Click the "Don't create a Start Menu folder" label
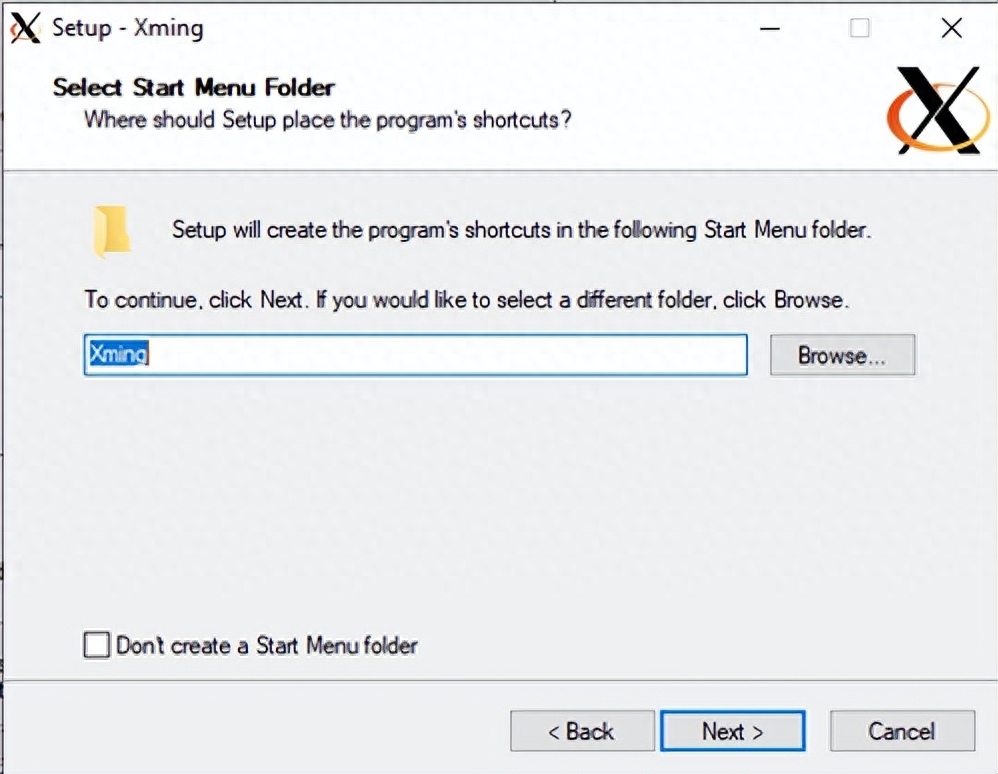Image resolution: width=998 pixels, height=774 pixels. 267,645
